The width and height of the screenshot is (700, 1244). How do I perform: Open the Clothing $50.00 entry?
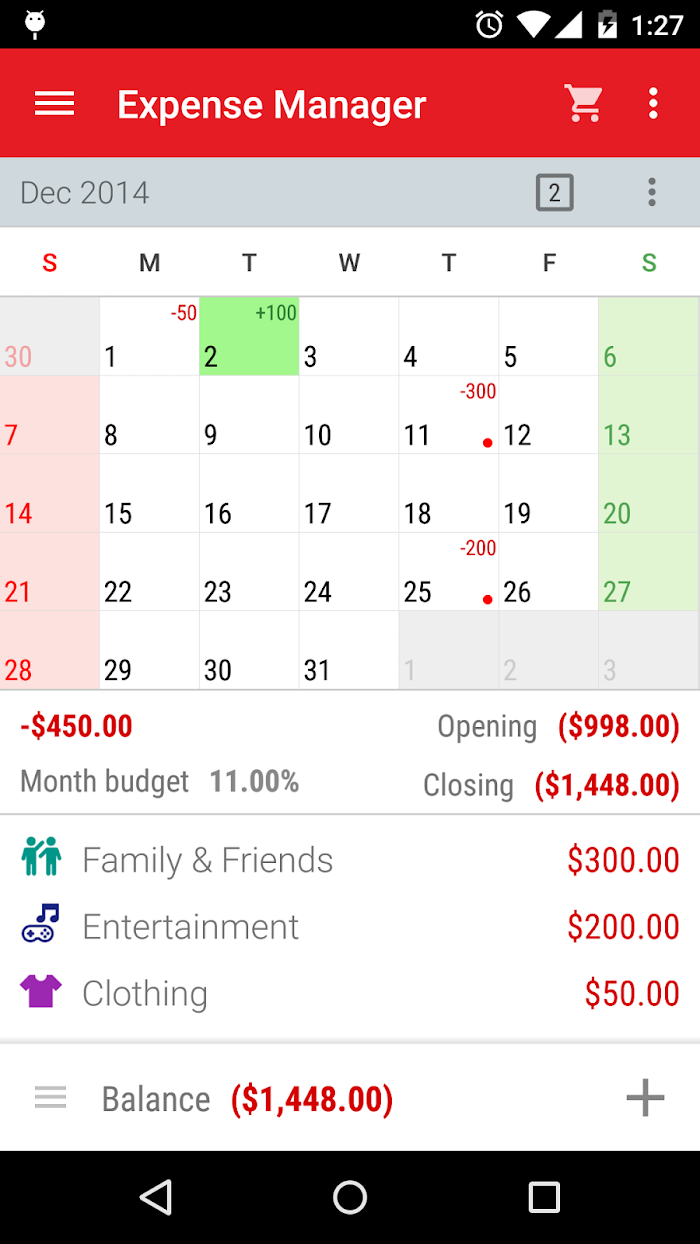(350, 993)
